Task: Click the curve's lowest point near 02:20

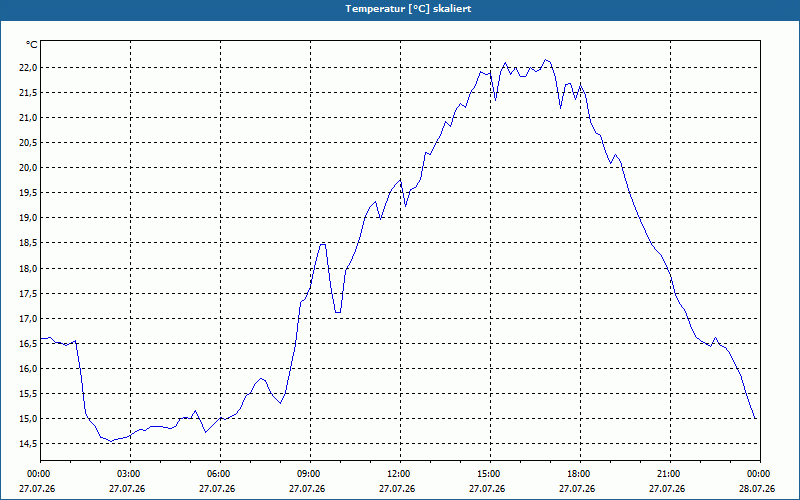Action: pyautogui.click(x=111, y=441)
